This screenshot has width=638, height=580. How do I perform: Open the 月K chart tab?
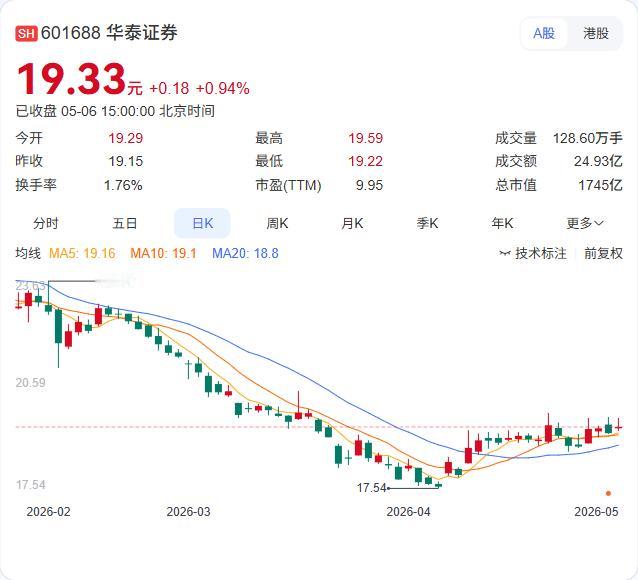point(352,223)
